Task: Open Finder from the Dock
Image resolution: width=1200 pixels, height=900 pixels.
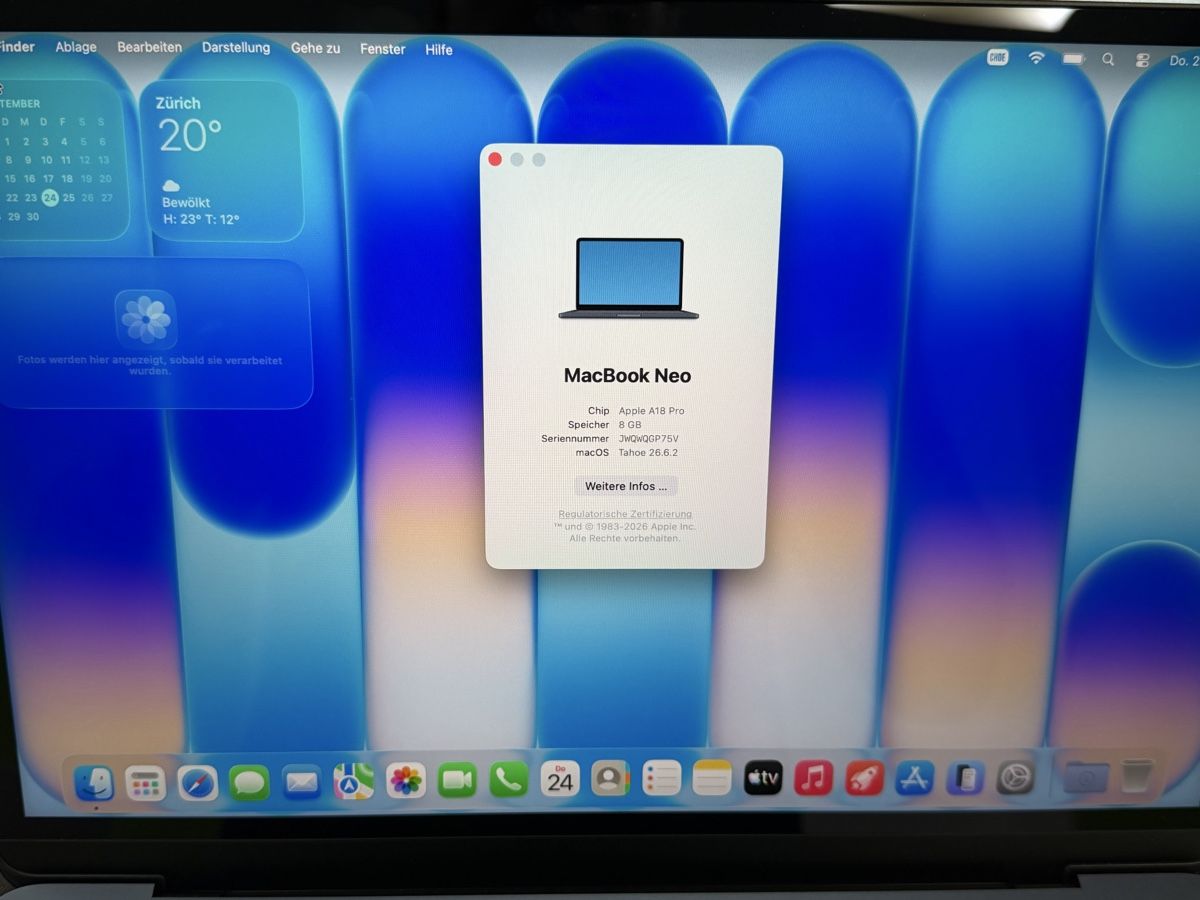Action: tap(94, 783)
